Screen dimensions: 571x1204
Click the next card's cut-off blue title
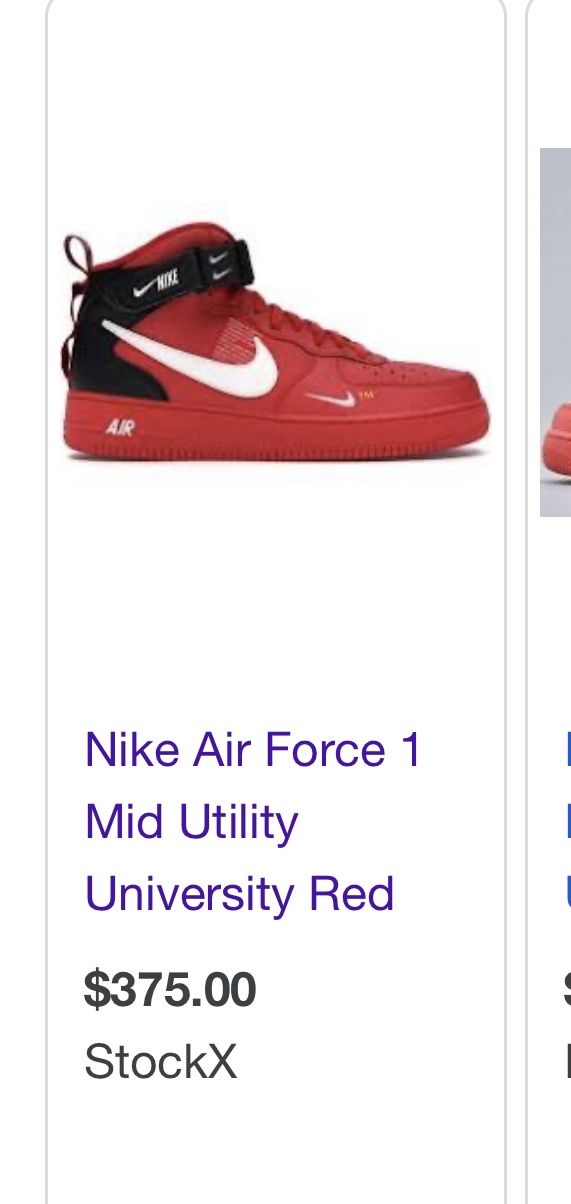point(567,822)
